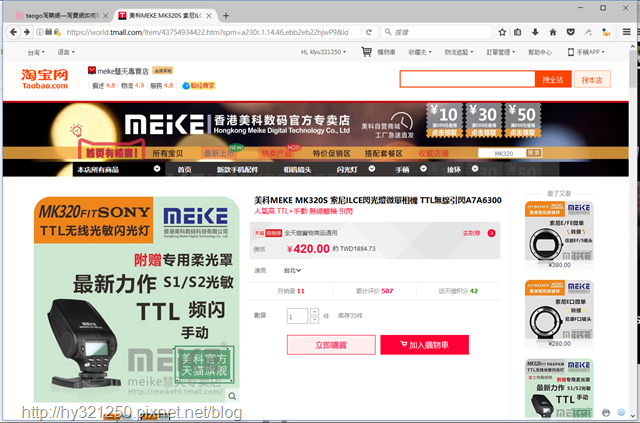
Task: Click 加入購物車 add to cart button
Action: (424, 345)
